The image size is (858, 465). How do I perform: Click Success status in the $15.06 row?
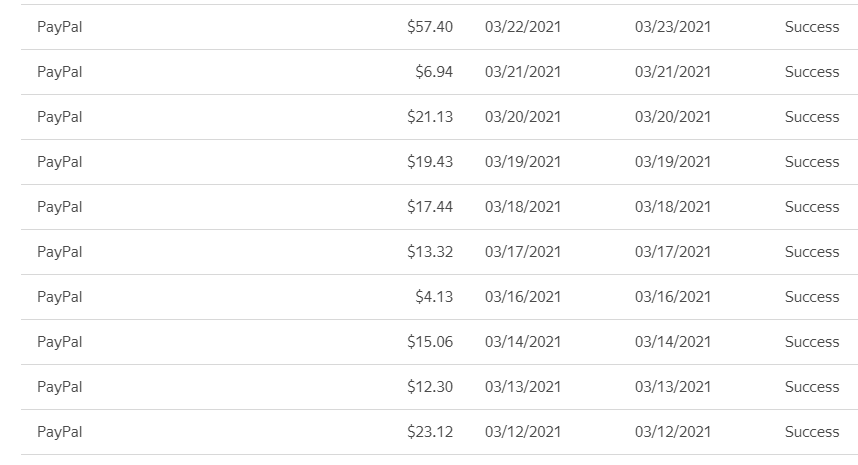coord(811,342)
